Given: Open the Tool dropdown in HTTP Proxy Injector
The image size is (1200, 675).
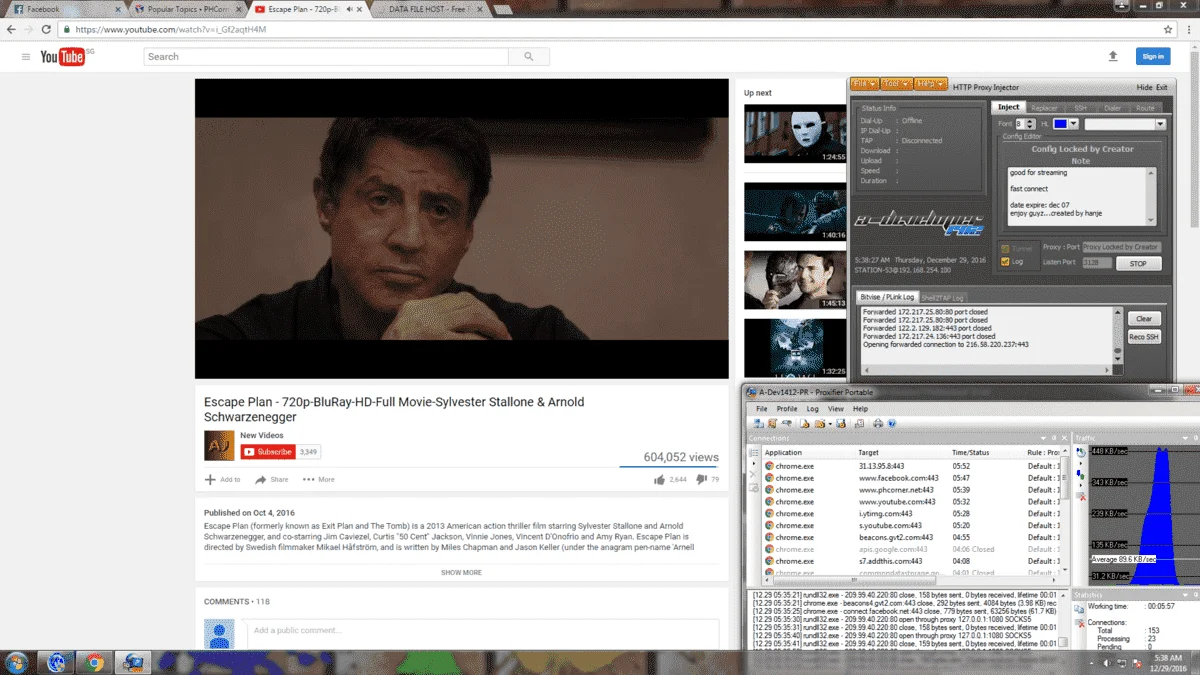Looking at the screenshot, I should coord(897,84).
